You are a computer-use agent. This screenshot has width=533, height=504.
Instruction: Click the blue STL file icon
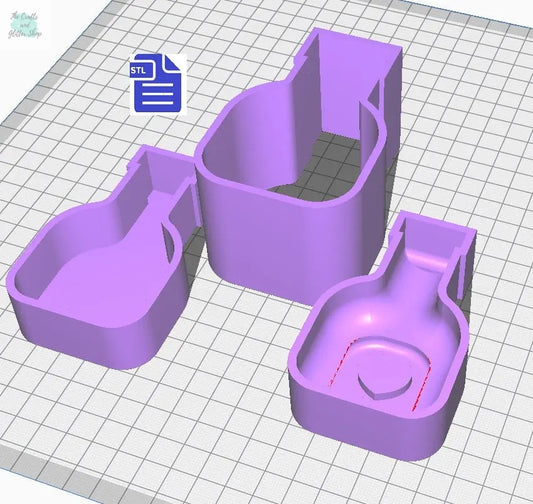click(x=158, y=83)
